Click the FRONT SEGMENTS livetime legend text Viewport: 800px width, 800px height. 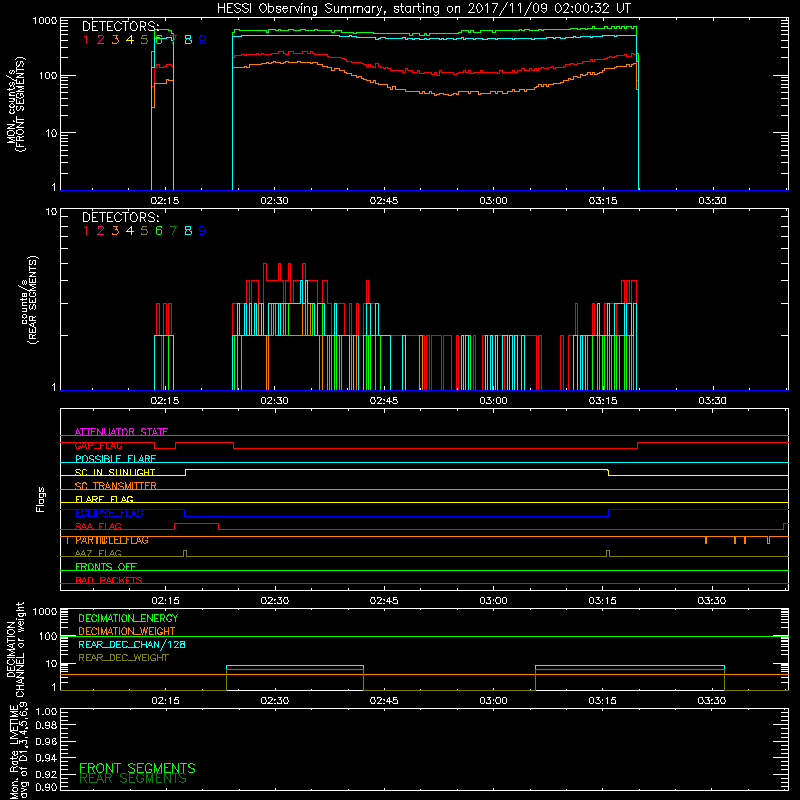(137, 768)
